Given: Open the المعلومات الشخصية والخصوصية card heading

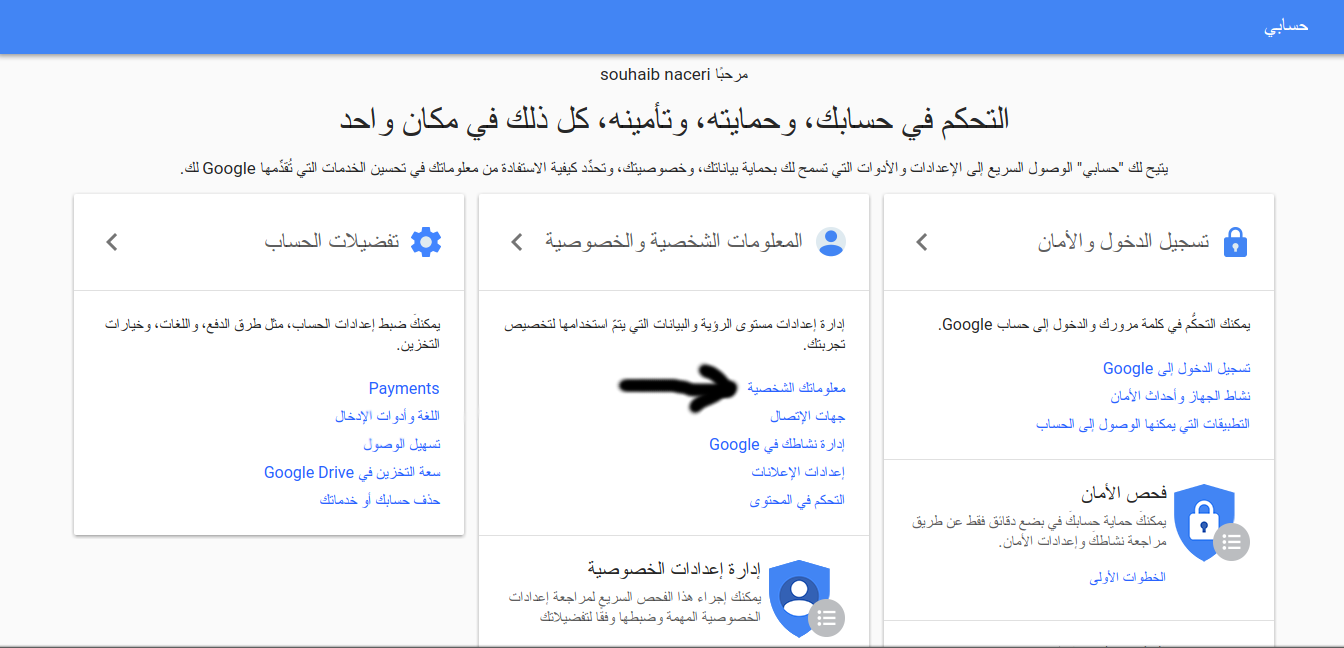Looking at the screenshot, I should (674, 242).
